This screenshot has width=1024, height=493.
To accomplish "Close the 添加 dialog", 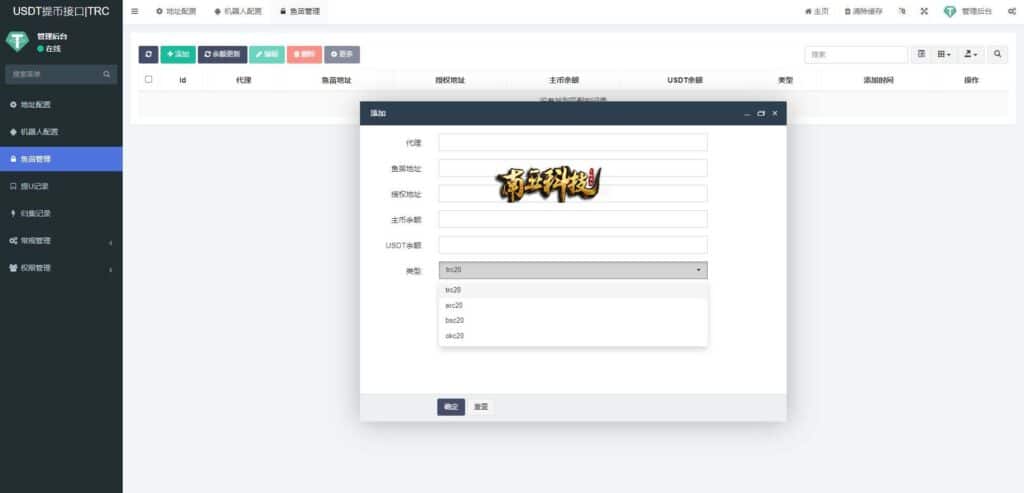I will [x=775, y=114].
